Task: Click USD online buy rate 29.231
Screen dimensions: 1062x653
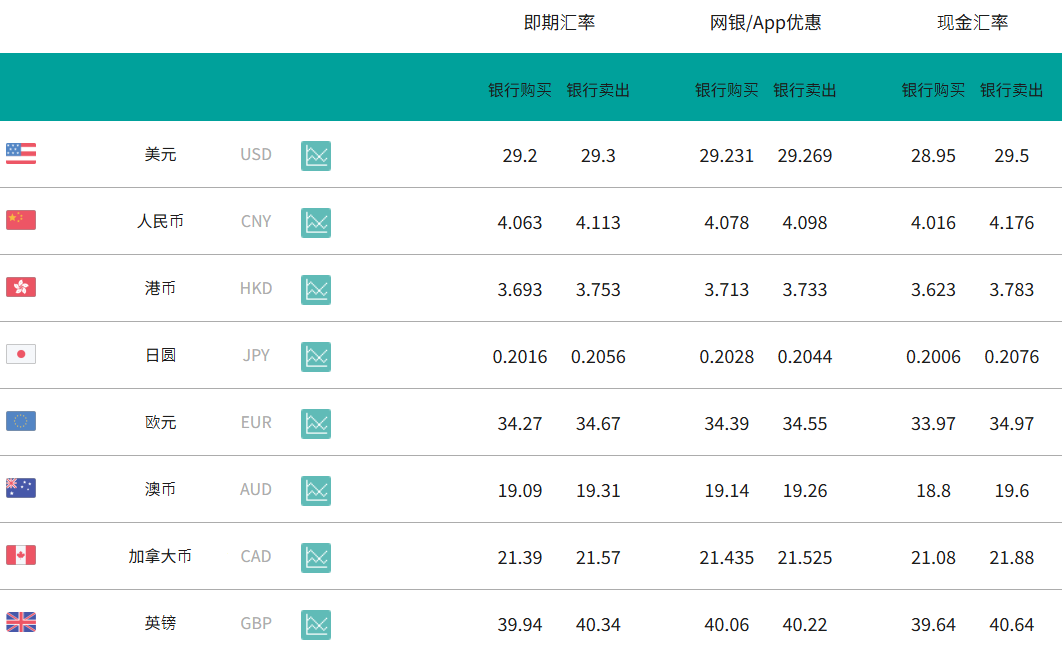Action: click(x=726, y=156)
